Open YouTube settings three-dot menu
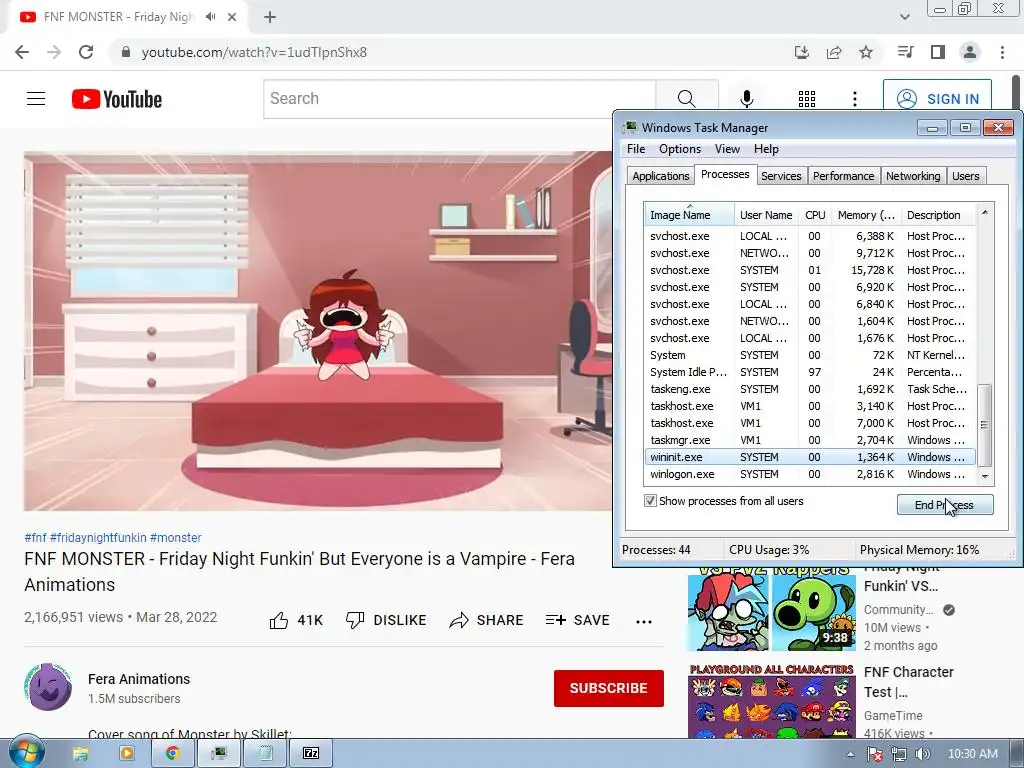This screenshot has height=768, width=1024. pos(855,99)
